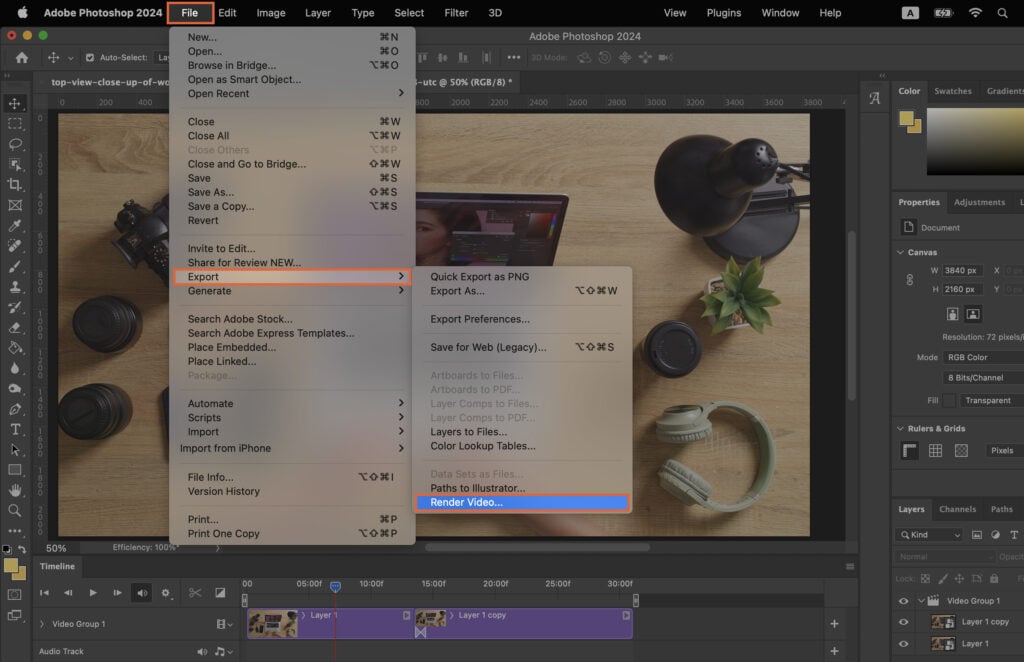1024x662 pixels.
Task: Select the Lasso tool
Action: tap(15, 143)
